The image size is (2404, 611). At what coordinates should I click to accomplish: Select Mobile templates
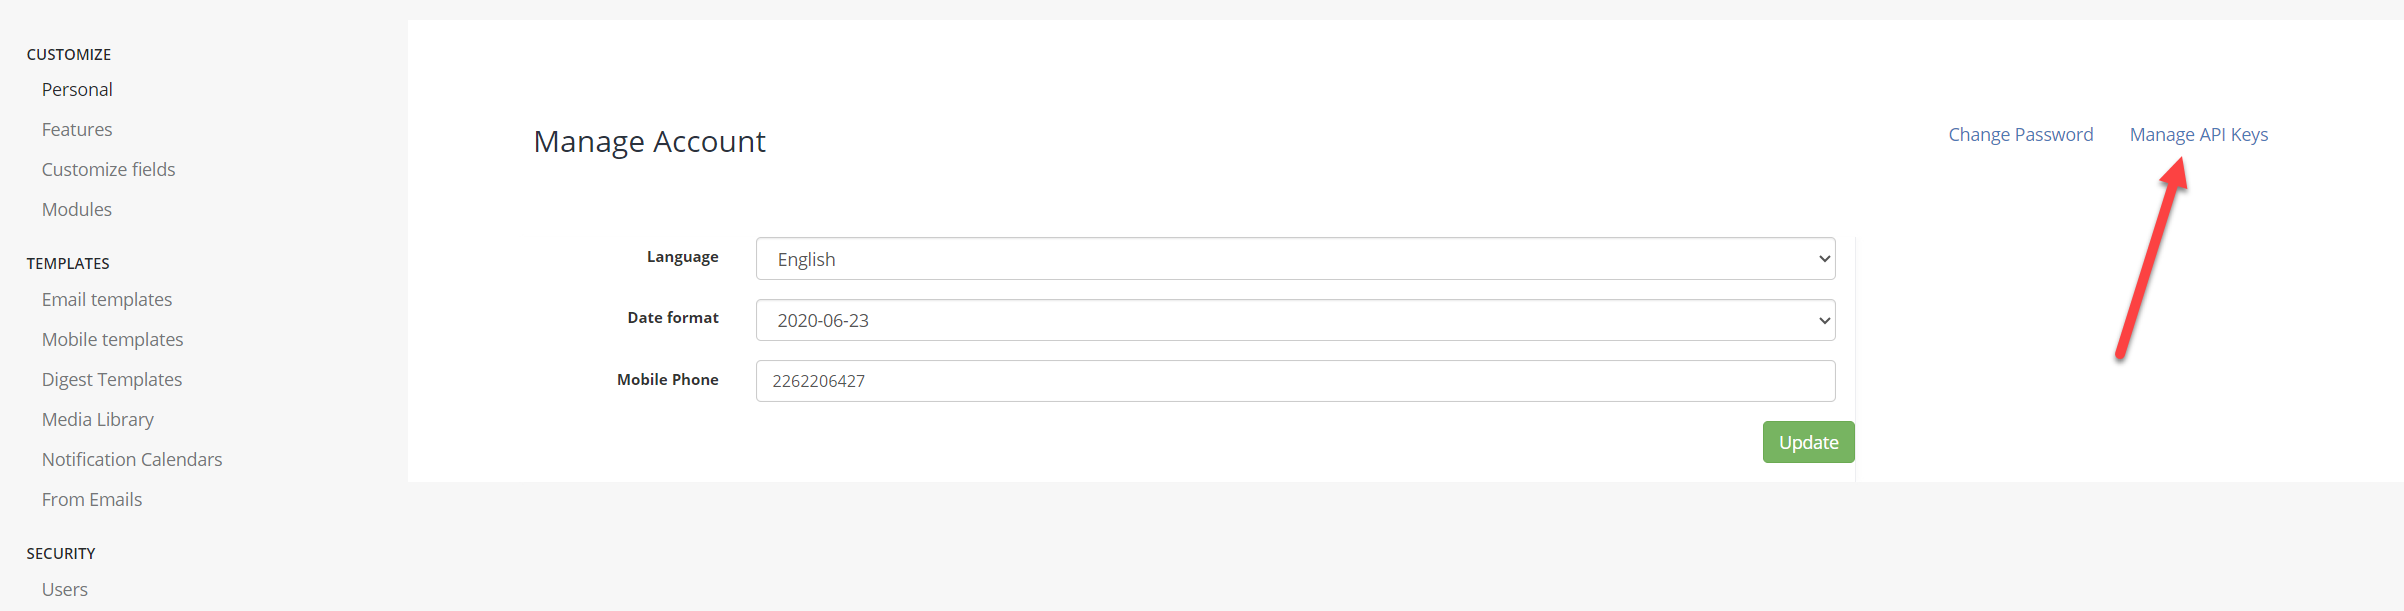pyautogui.click(x=112, y=339)
